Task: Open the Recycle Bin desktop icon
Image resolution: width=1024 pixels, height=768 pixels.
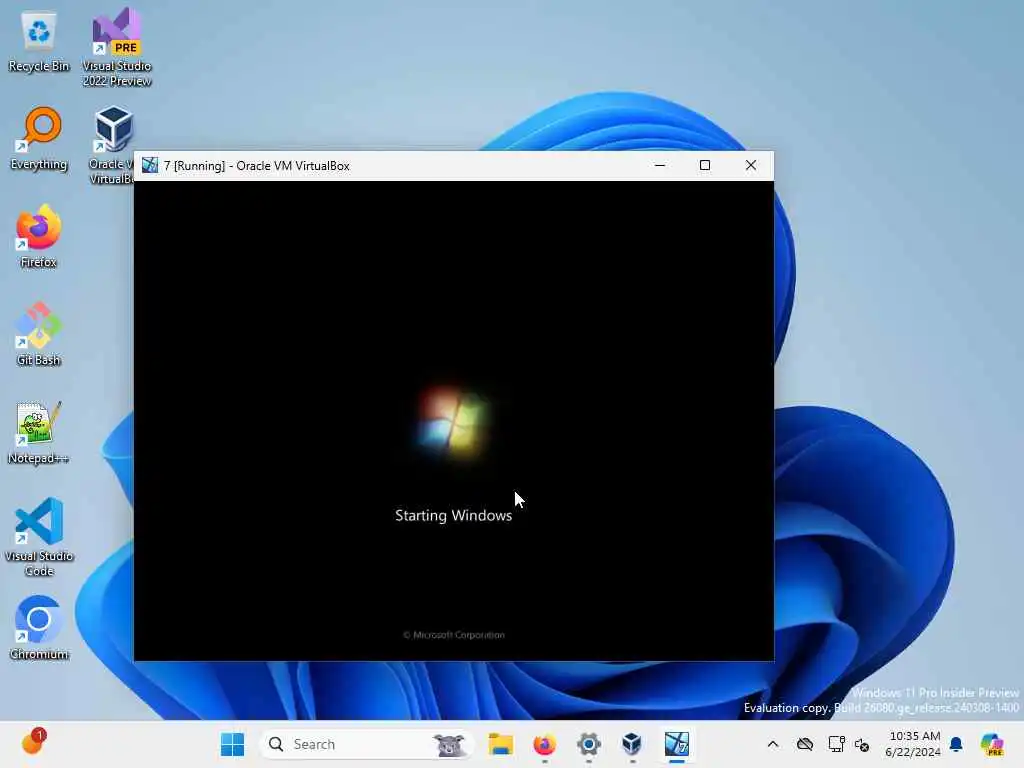Action: (x=39, y=42)
